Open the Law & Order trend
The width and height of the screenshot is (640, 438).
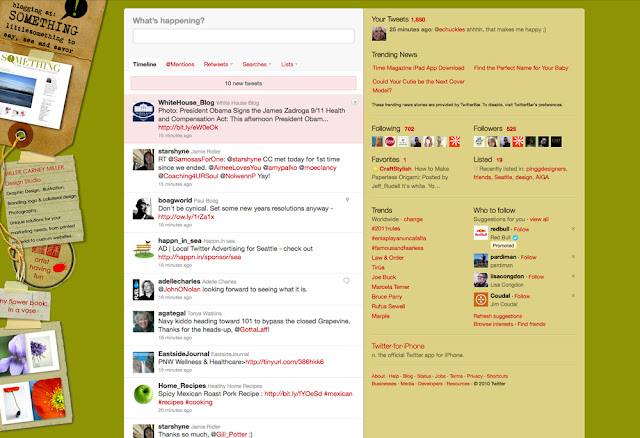tap(387, 258)
